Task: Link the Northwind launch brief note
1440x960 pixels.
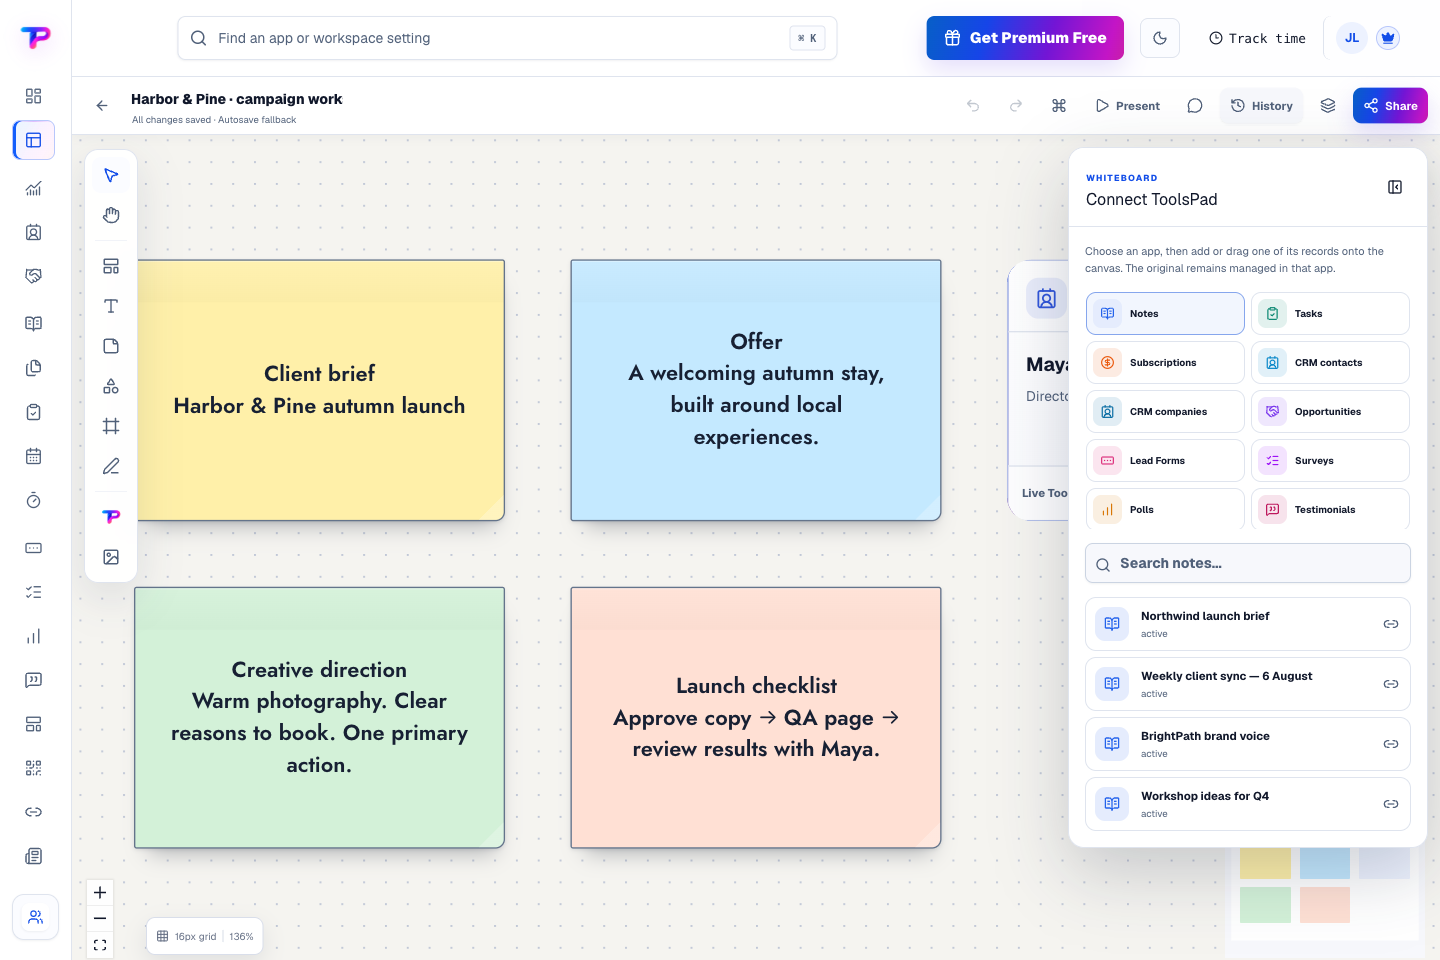Action: [x=1390, y=624]
